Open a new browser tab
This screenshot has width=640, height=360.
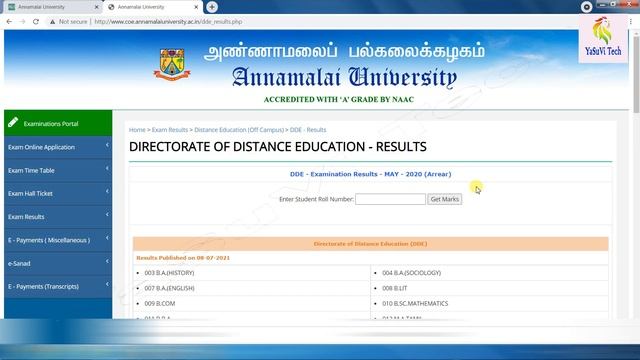pos(212,7)
